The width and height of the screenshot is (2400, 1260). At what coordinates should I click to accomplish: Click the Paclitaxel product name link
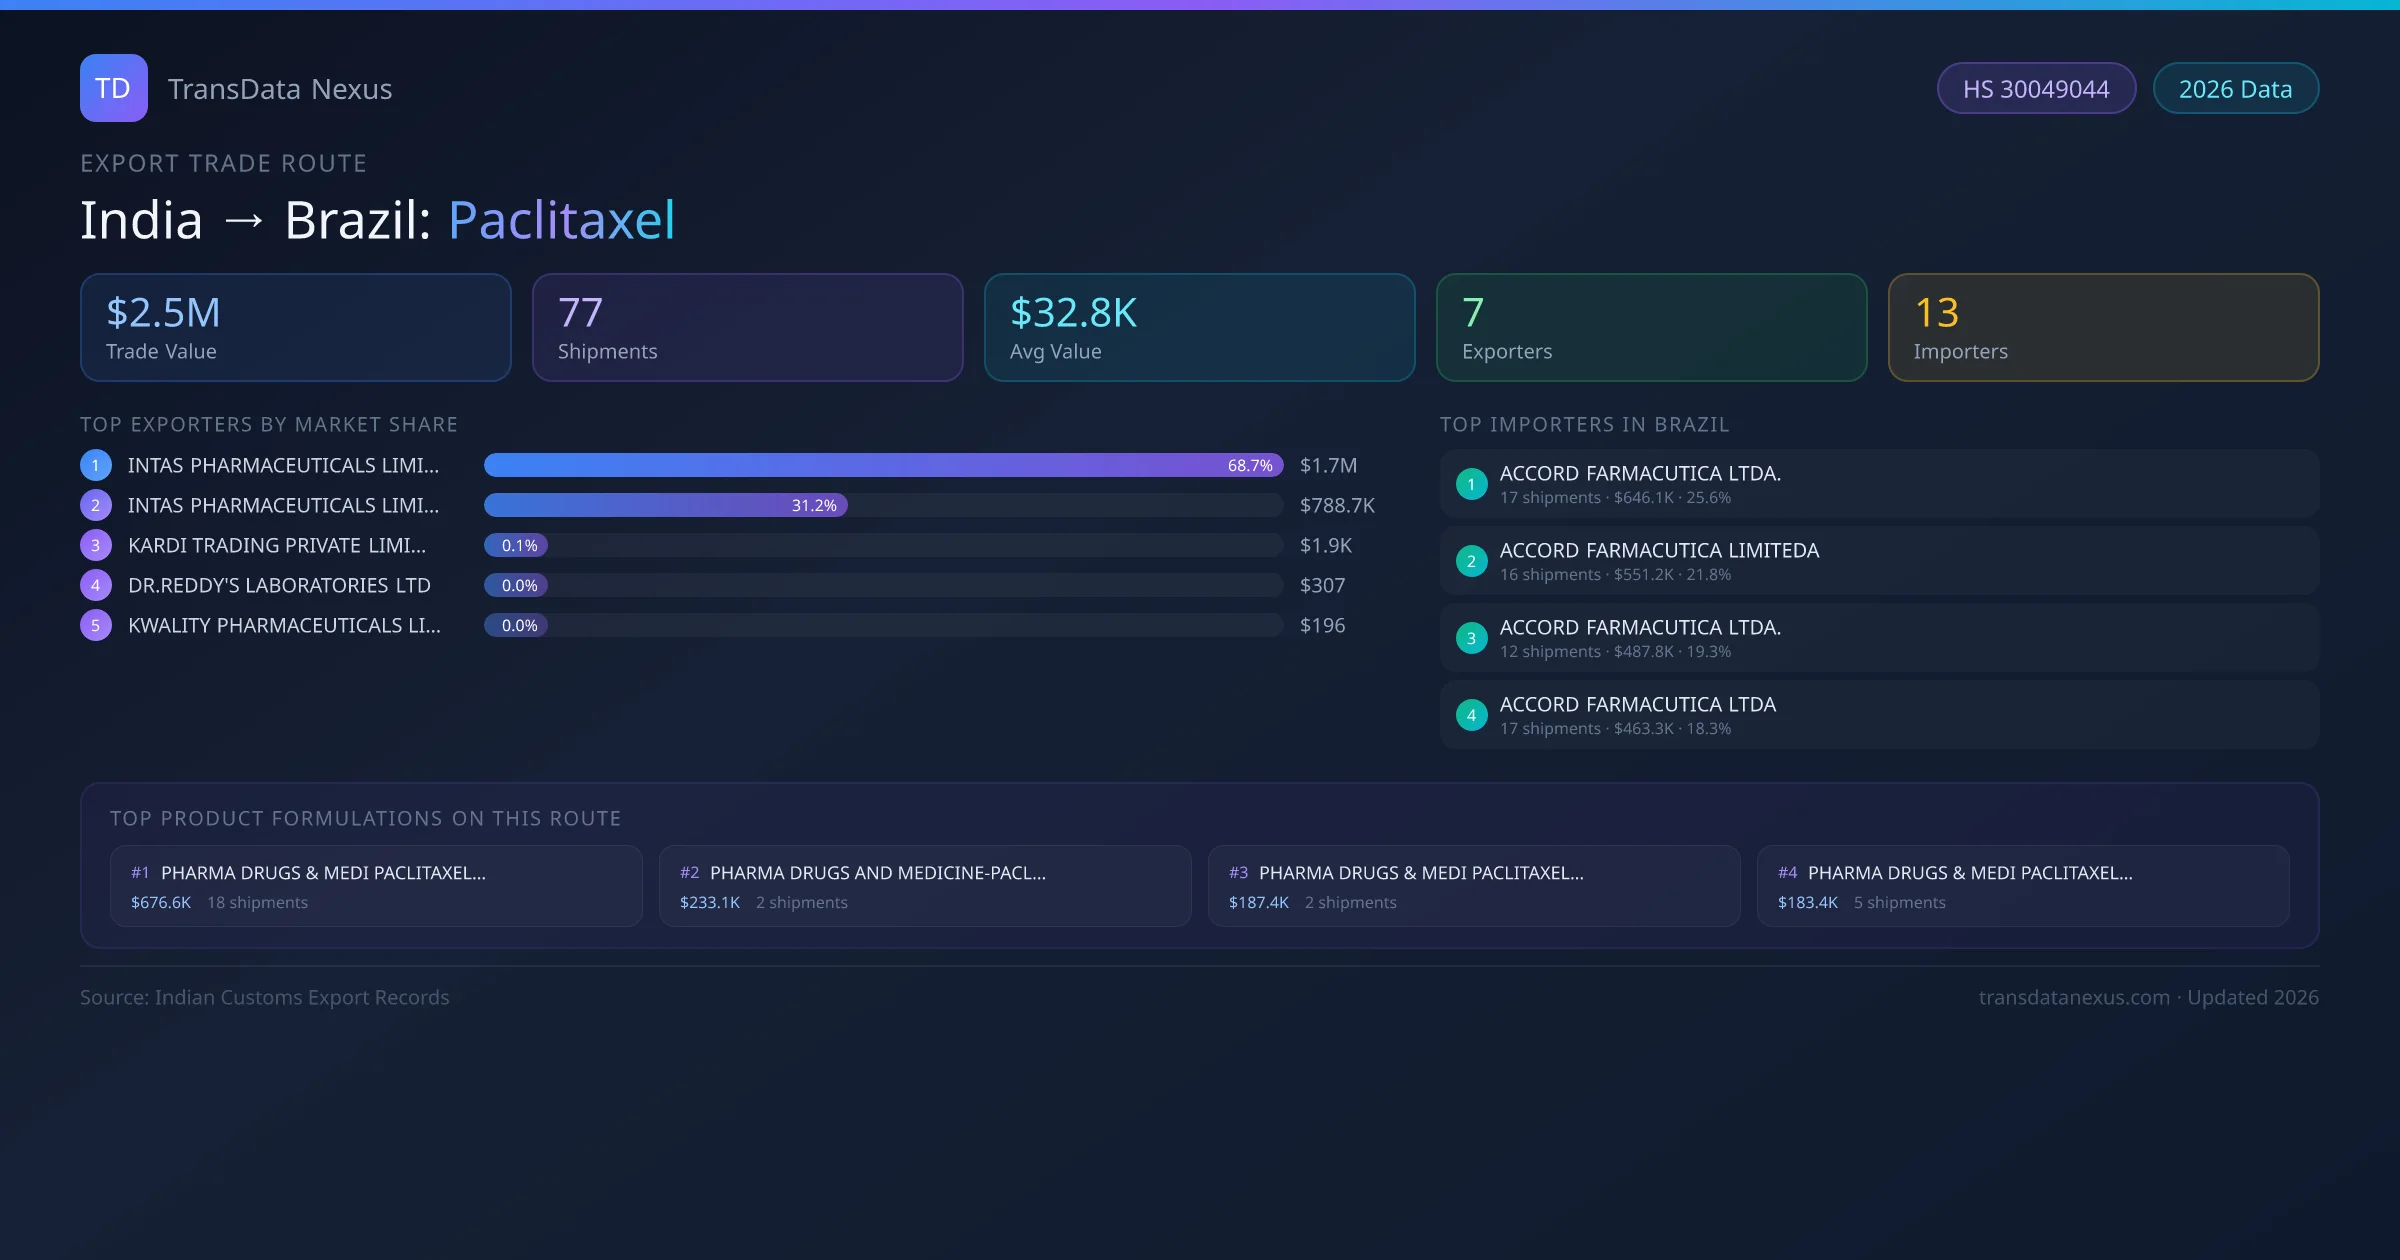pyautogui.click(x=561, y=219)
